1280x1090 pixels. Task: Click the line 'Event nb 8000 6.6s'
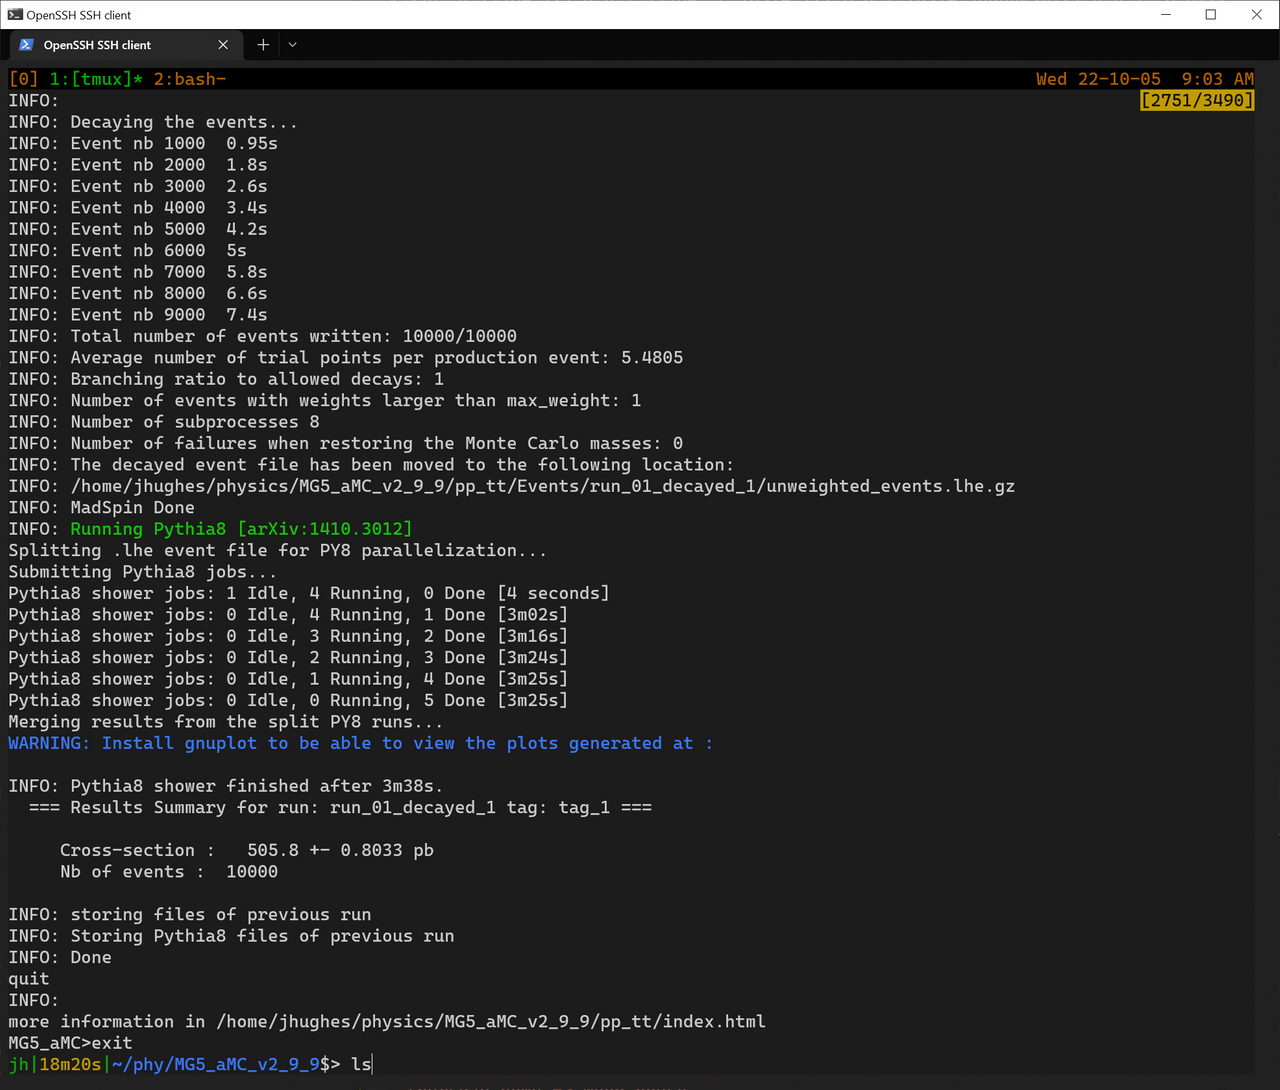tap(138, 294)
